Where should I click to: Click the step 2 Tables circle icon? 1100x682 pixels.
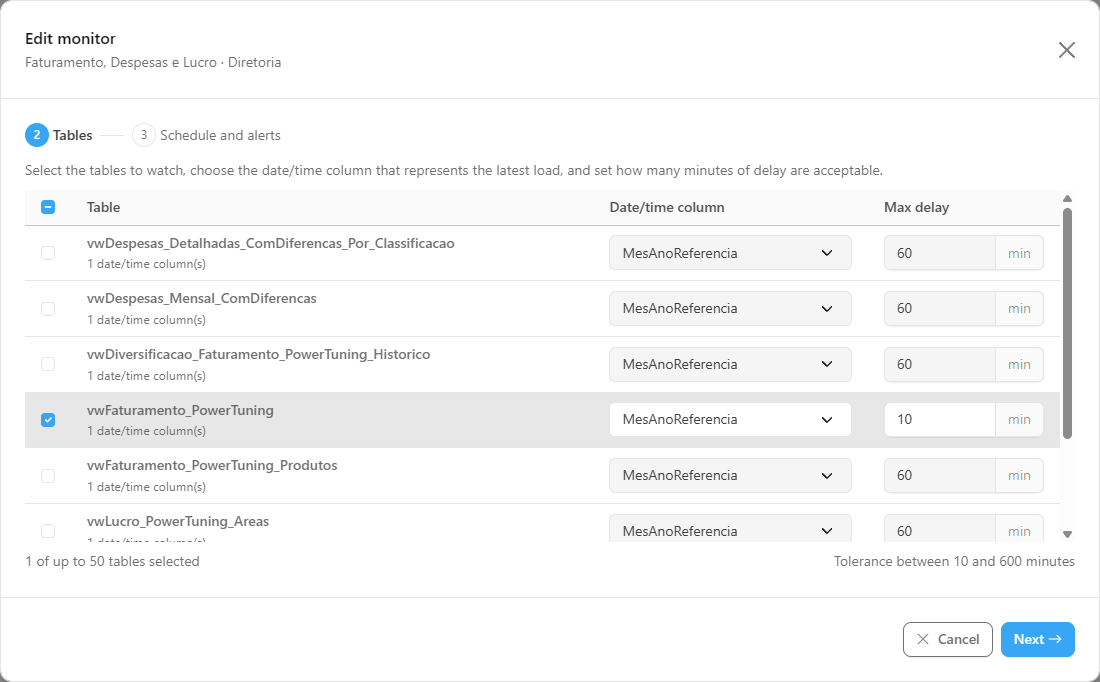[36, 135]
